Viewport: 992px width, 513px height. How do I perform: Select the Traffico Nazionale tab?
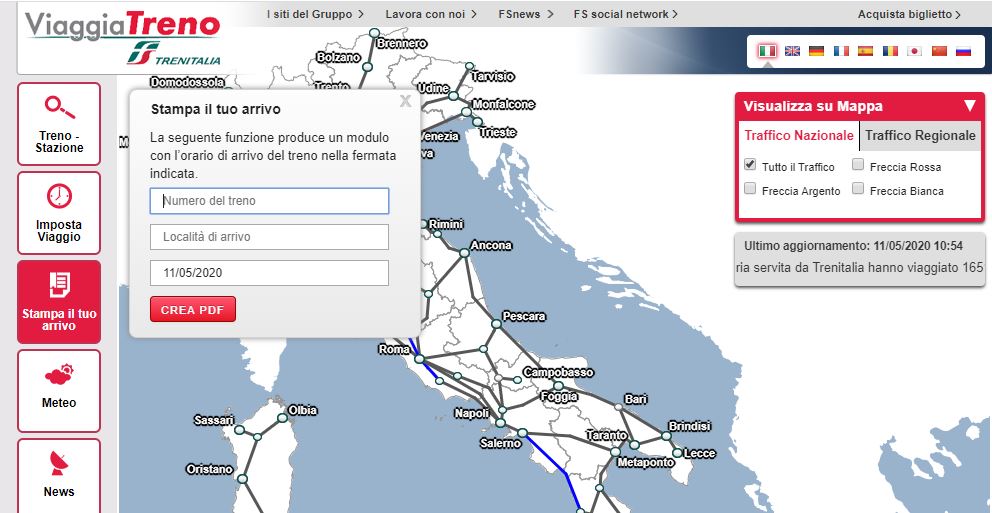(798, 135)
